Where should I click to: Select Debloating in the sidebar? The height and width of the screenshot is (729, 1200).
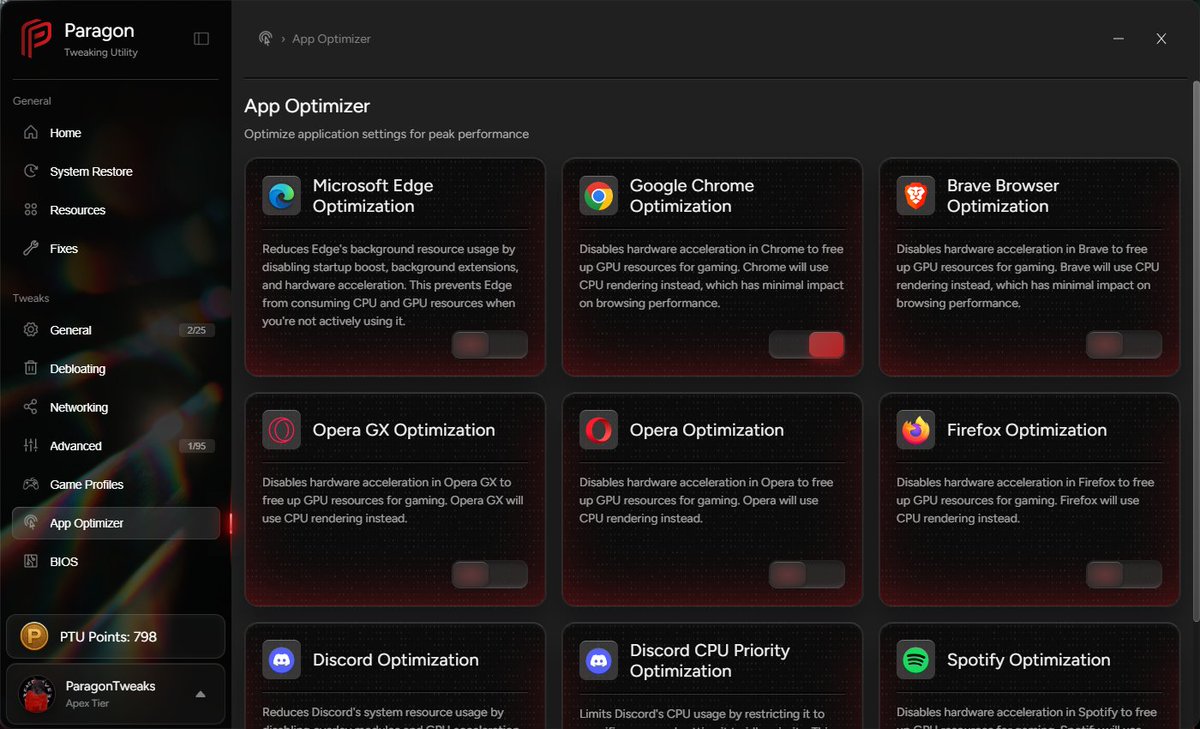click(116, 368)
